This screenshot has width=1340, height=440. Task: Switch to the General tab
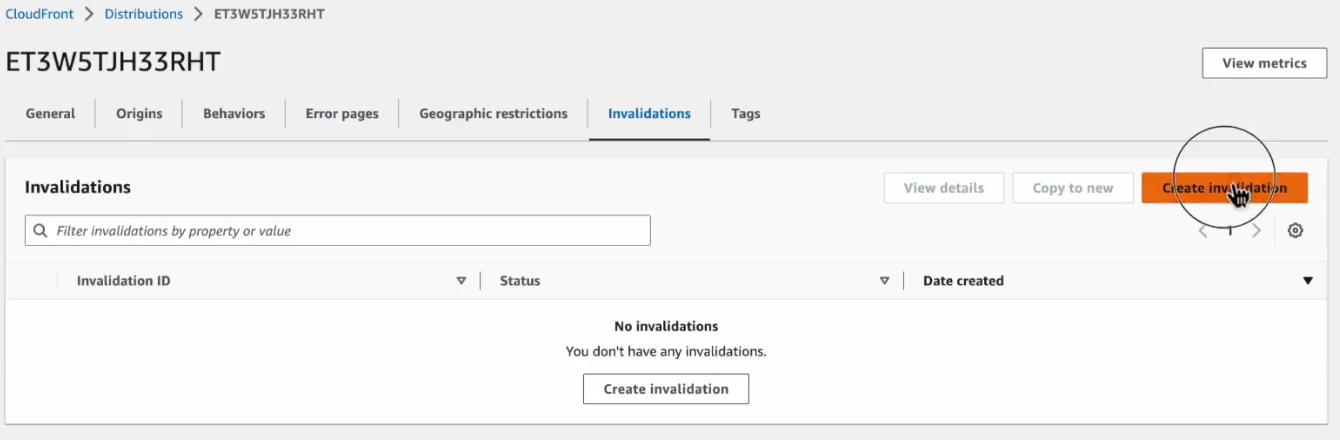point(50,113)
